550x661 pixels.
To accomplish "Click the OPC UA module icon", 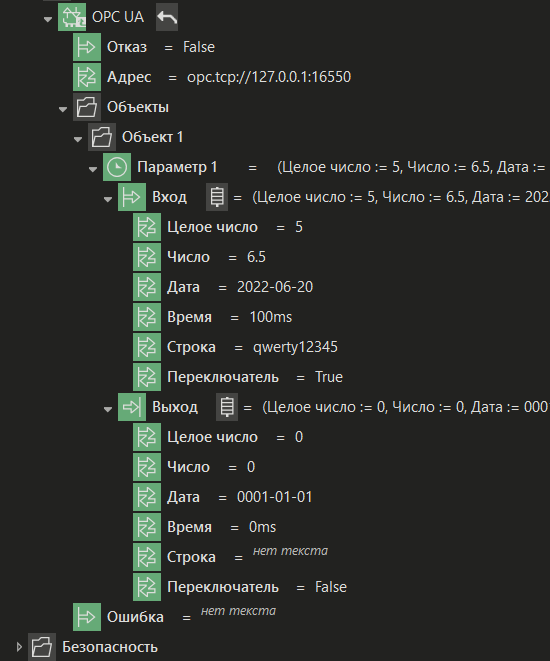I will tap(72, 17).
